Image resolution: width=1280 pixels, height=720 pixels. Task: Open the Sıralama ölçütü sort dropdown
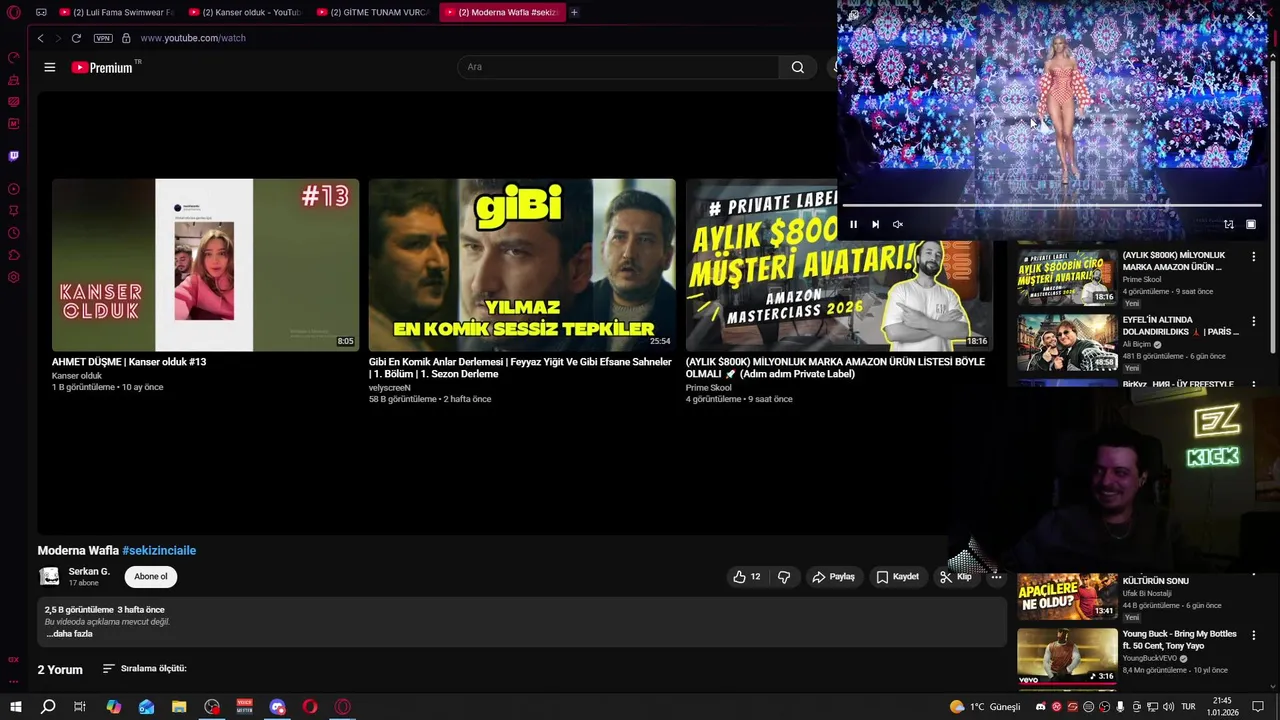[144, 668]
